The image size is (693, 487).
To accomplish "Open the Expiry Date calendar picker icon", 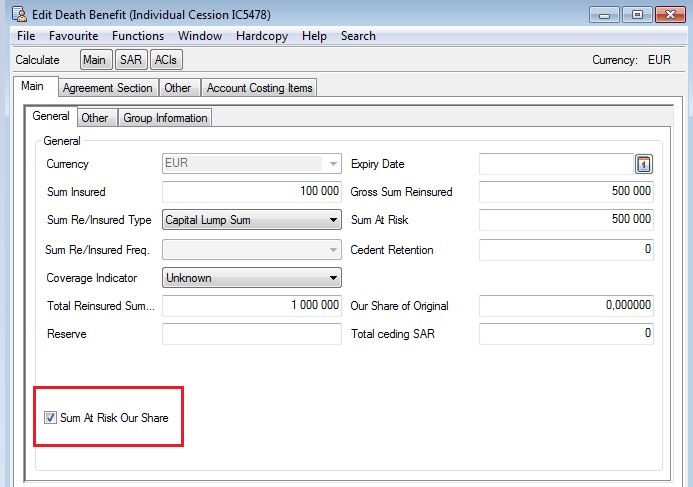I will [x=644, y=164].
